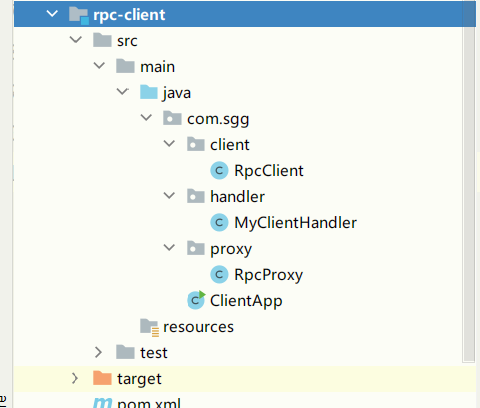Collapse the client package chevron
480x408 pixels.
pos(169,144)
